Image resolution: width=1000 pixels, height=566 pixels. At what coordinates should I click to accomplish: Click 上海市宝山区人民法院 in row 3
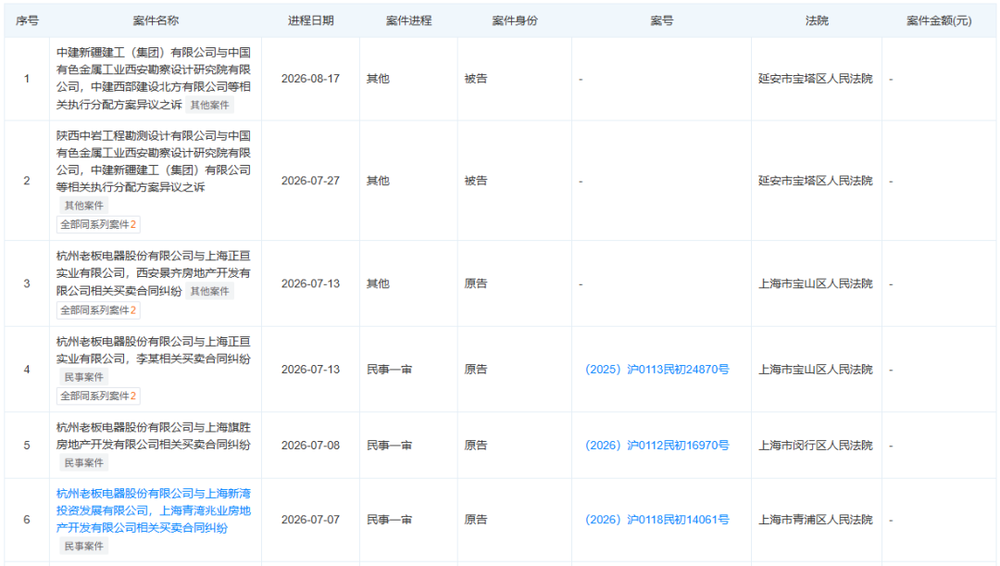click(x=815, y=283)
